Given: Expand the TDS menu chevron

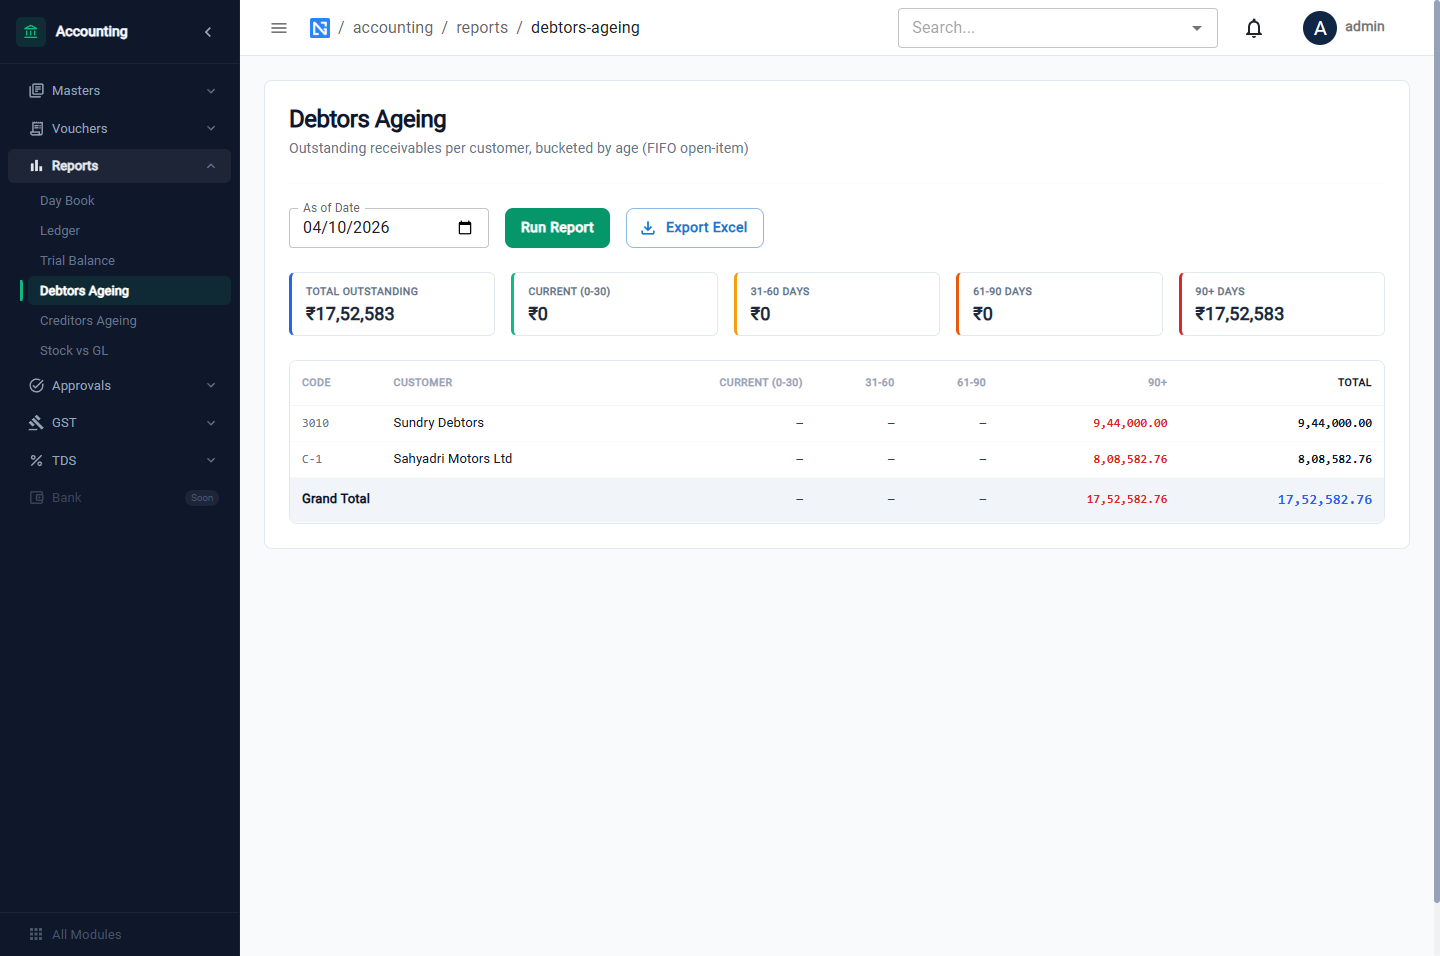Looking at the screenshot, I should click(211, 461).
